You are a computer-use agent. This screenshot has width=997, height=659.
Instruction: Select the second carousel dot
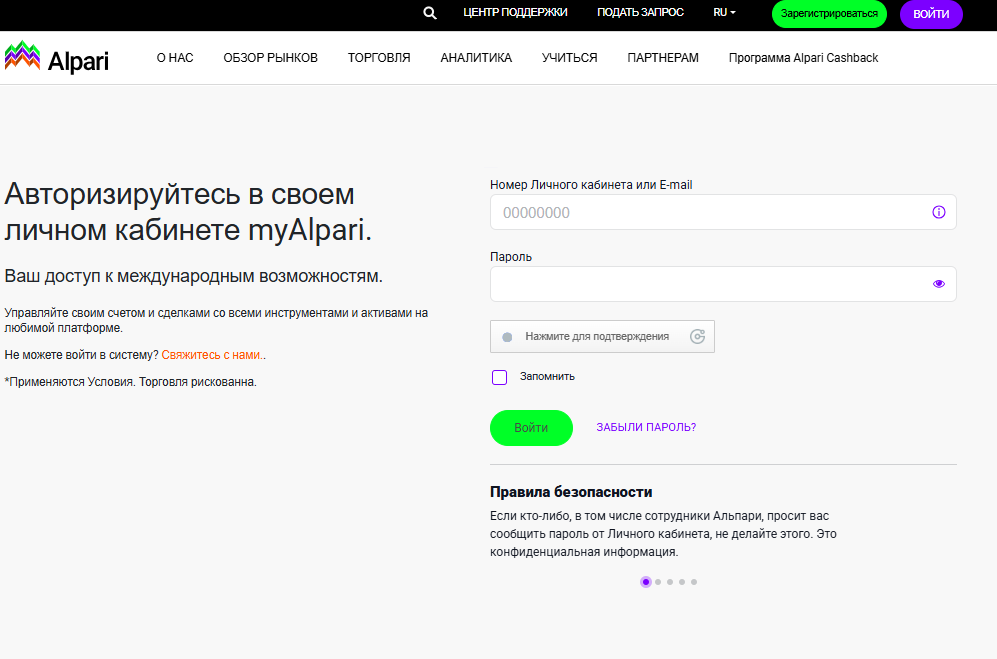pyautogui.click(x=658, y=582)
